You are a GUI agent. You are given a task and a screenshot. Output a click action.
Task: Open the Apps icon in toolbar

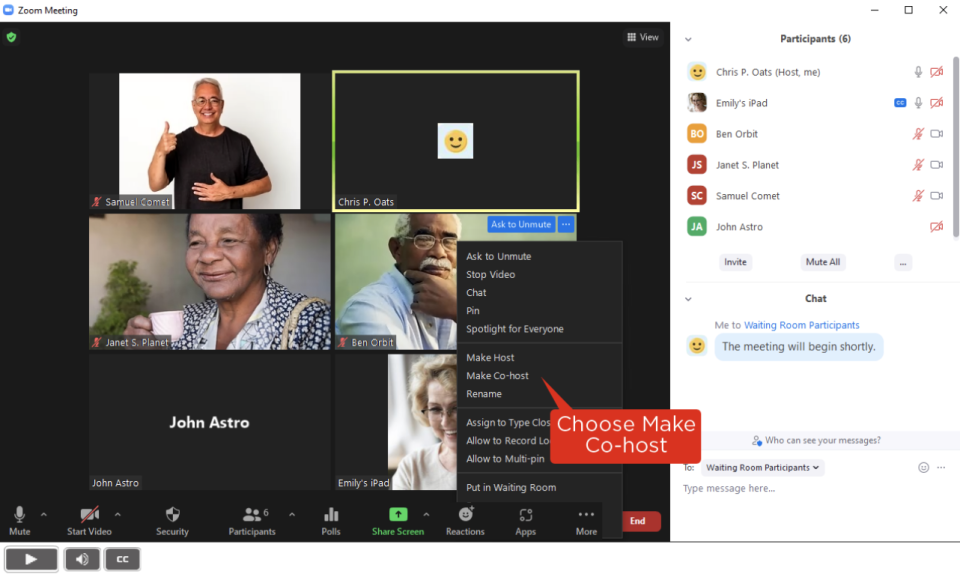526,515
